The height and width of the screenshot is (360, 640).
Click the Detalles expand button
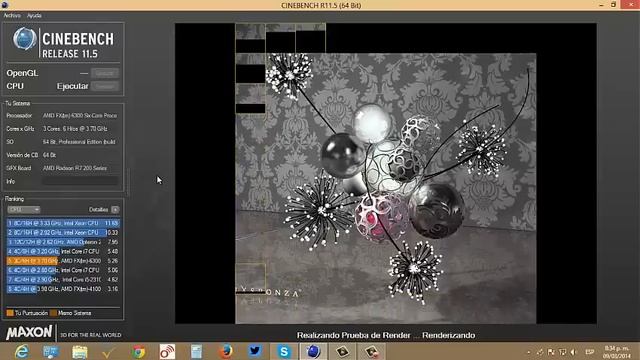(x=115, y=209)
